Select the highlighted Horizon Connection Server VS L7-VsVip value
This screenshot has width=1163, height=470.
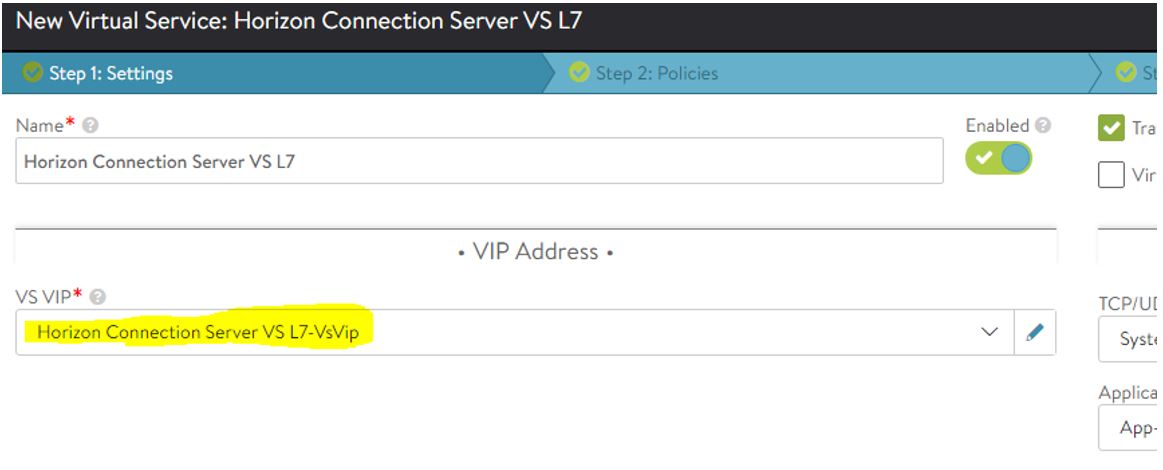197,332
